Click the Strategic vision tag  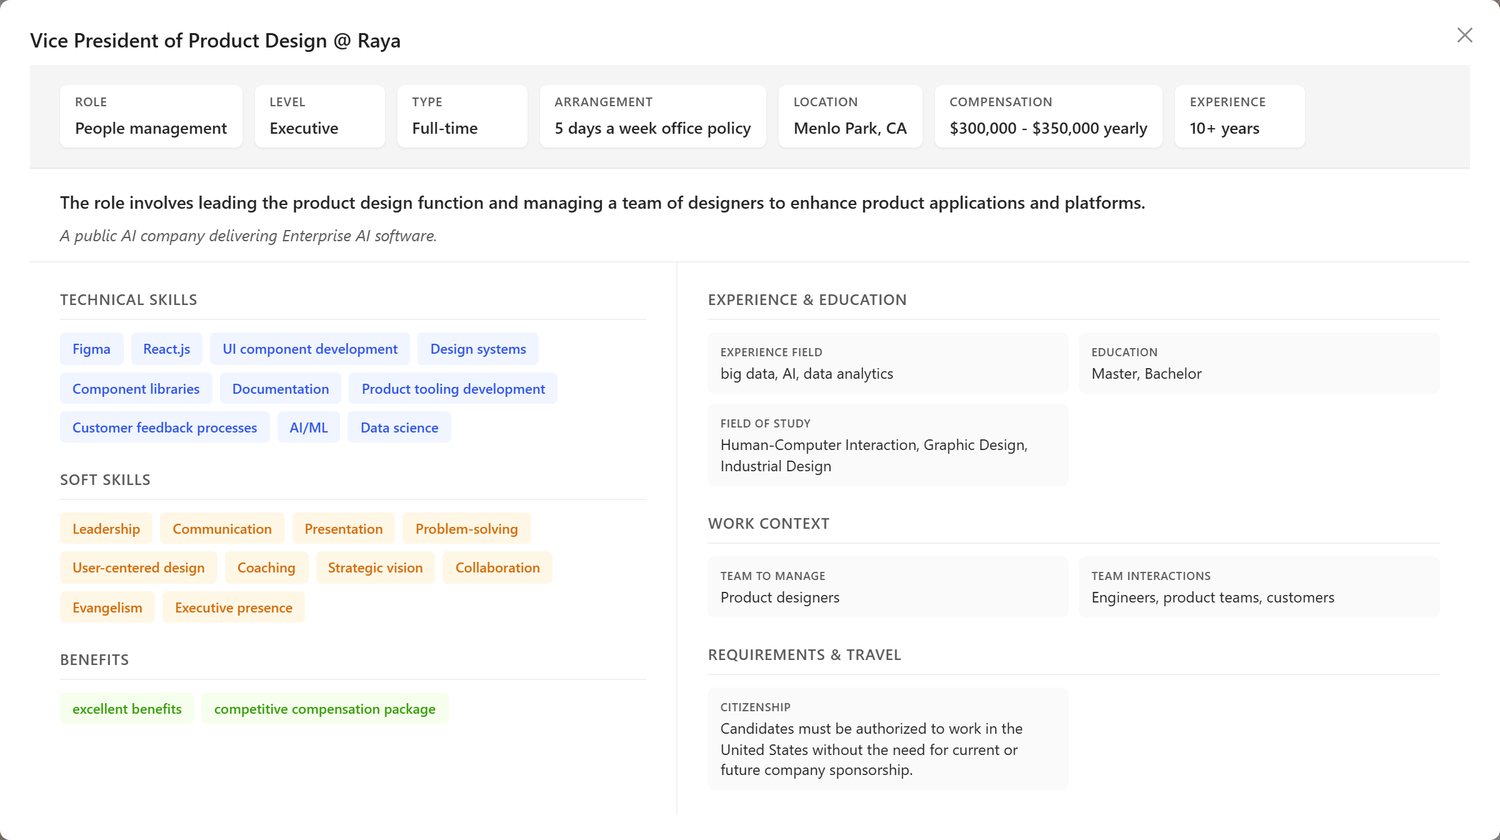tap(375, 568)
